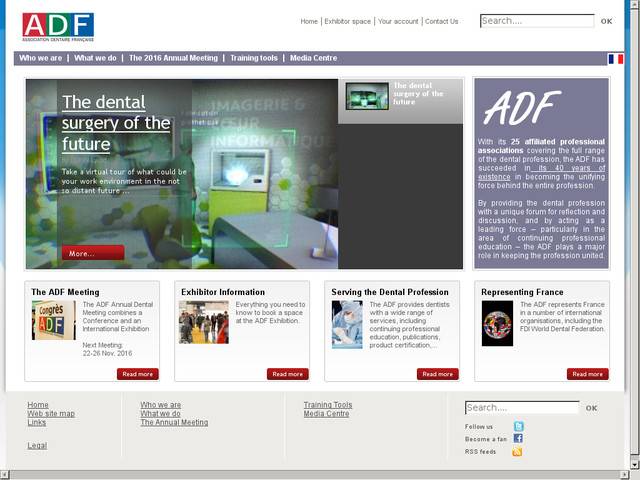Go to Your account
Image resolution: width=640 pixels, height=480 pixels.
398,21
